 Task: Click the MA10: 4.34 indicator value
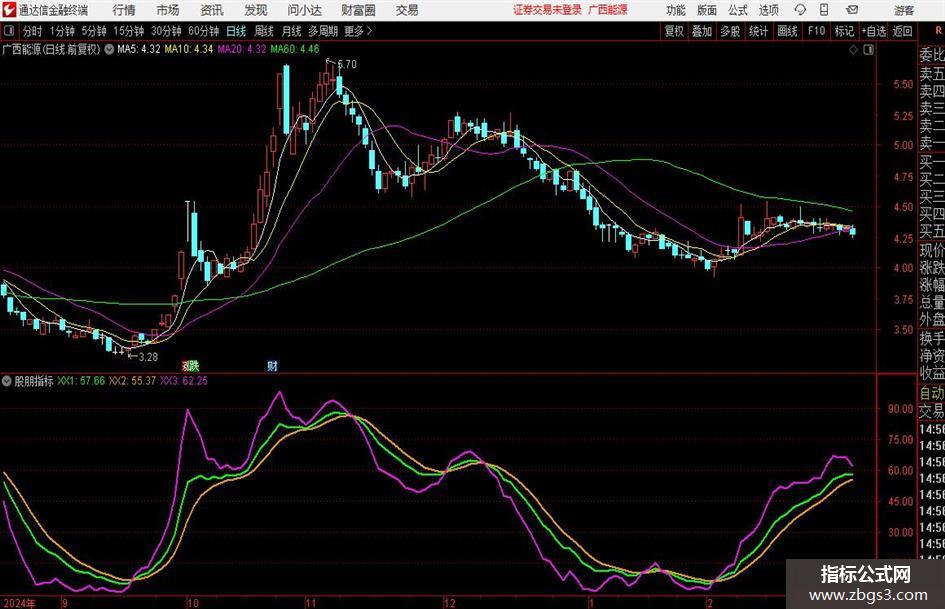click(x=189, y=49)
